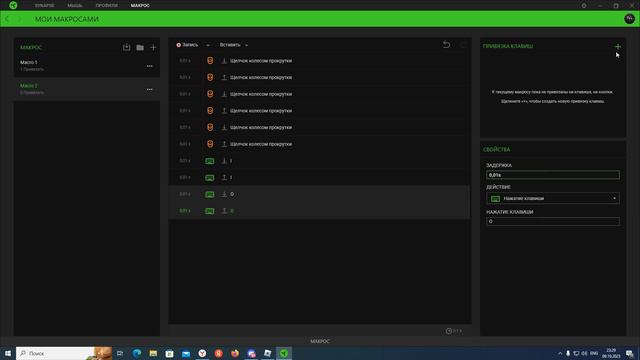
Task: Open Firefox from the taskbar
Action: (x=235, y=353)
